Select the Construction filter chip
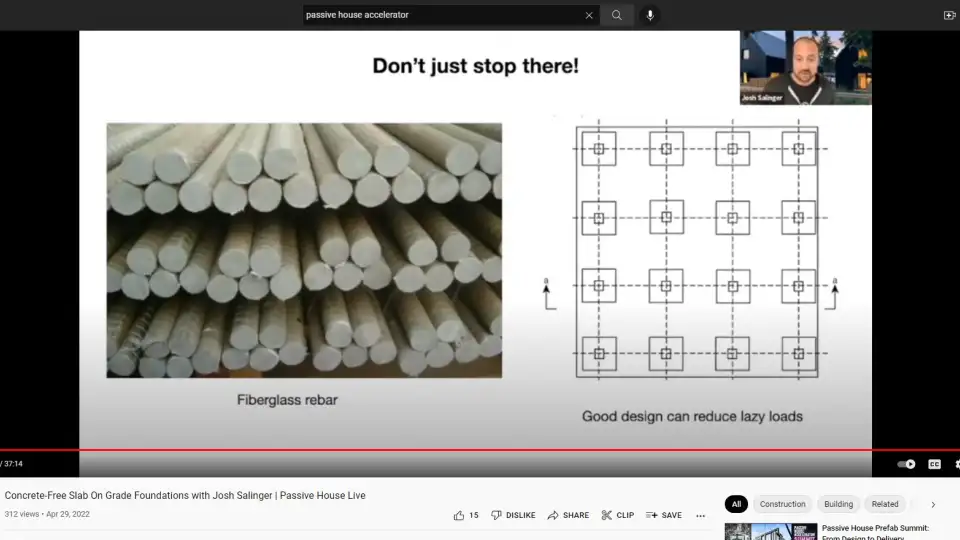This screenshot has height=540, width=960. [782, 504]
